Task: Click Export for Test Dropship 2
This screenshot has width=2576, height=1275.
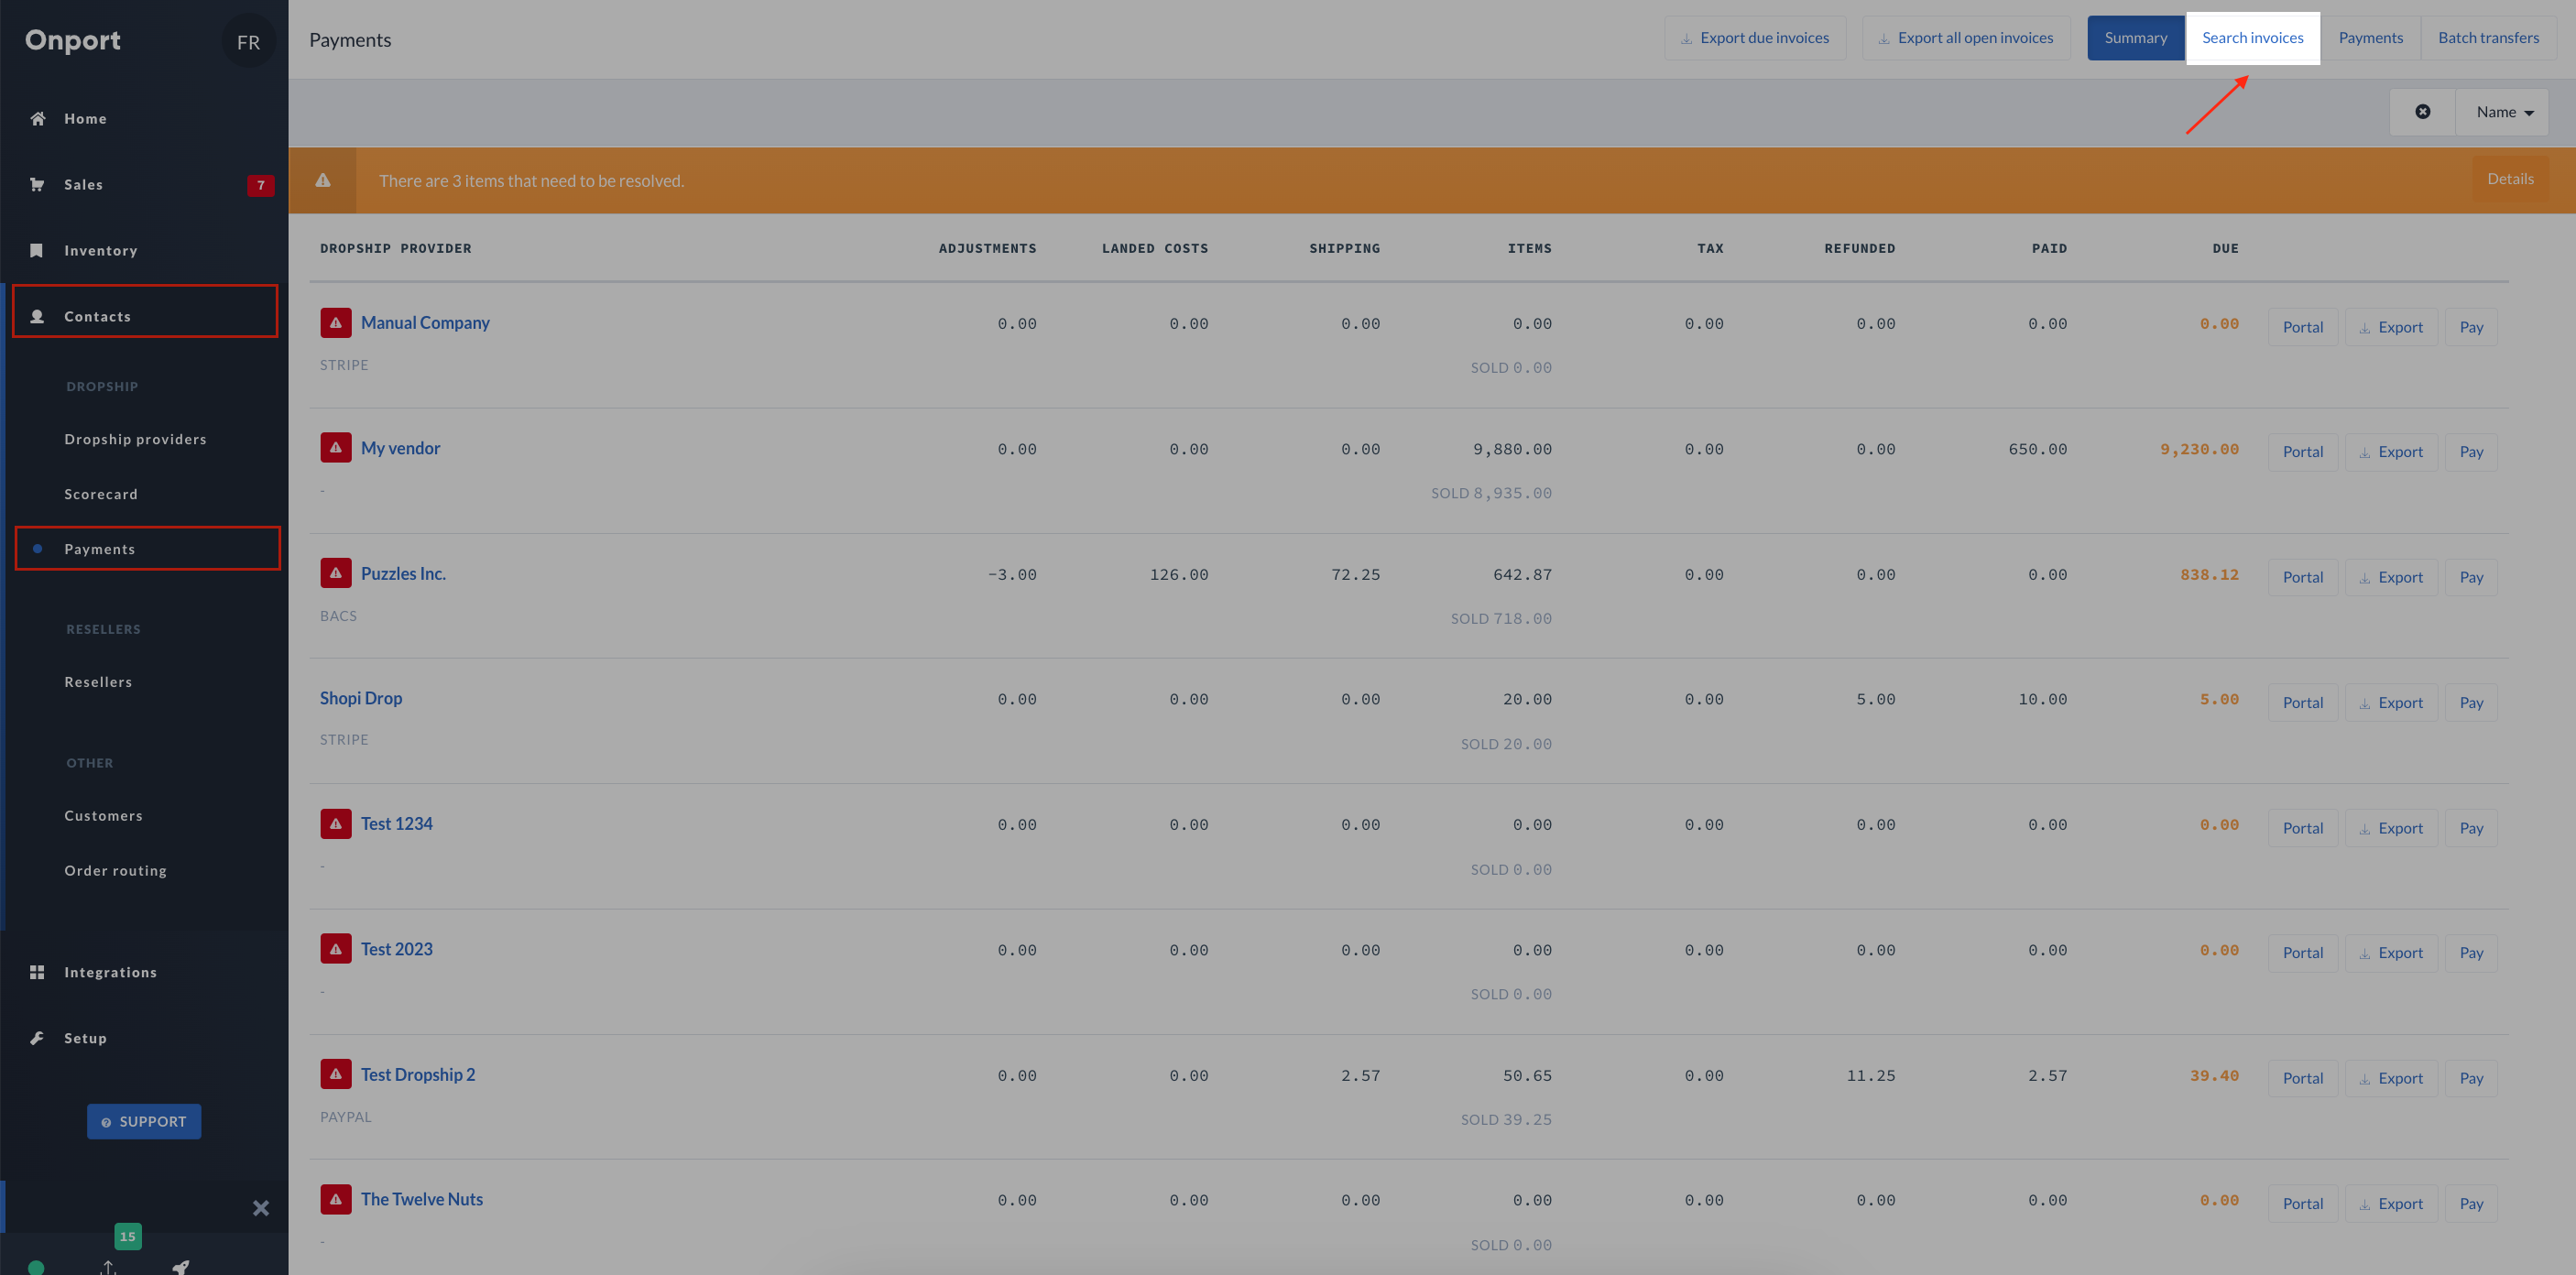Action: [2391, 1078]
